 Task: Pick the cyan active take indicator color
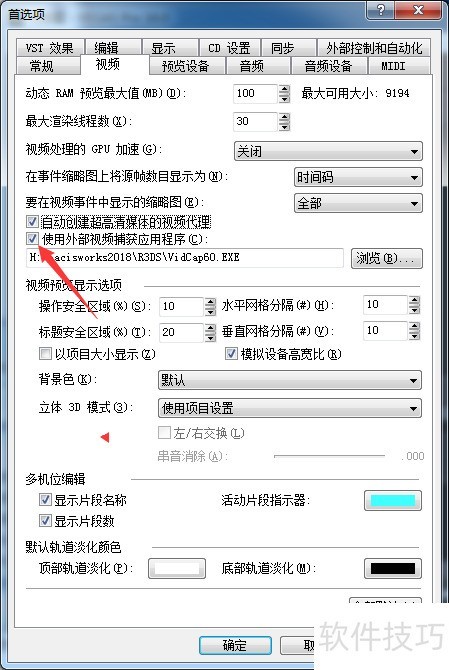tap(393, 500)
